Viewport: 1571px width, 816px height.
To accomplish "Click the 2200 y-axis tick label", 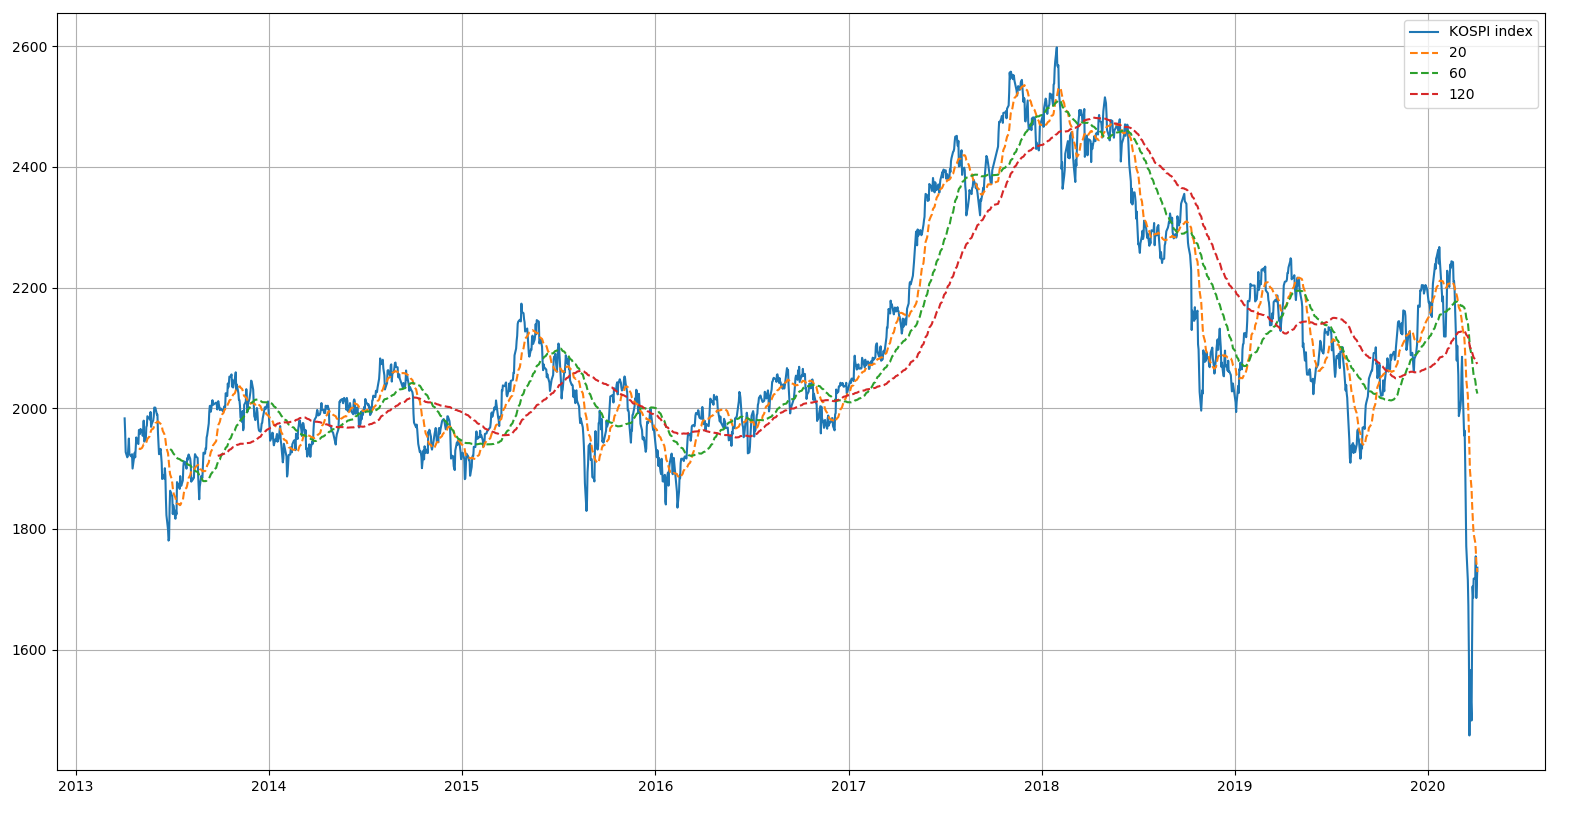I will (30, 288).
